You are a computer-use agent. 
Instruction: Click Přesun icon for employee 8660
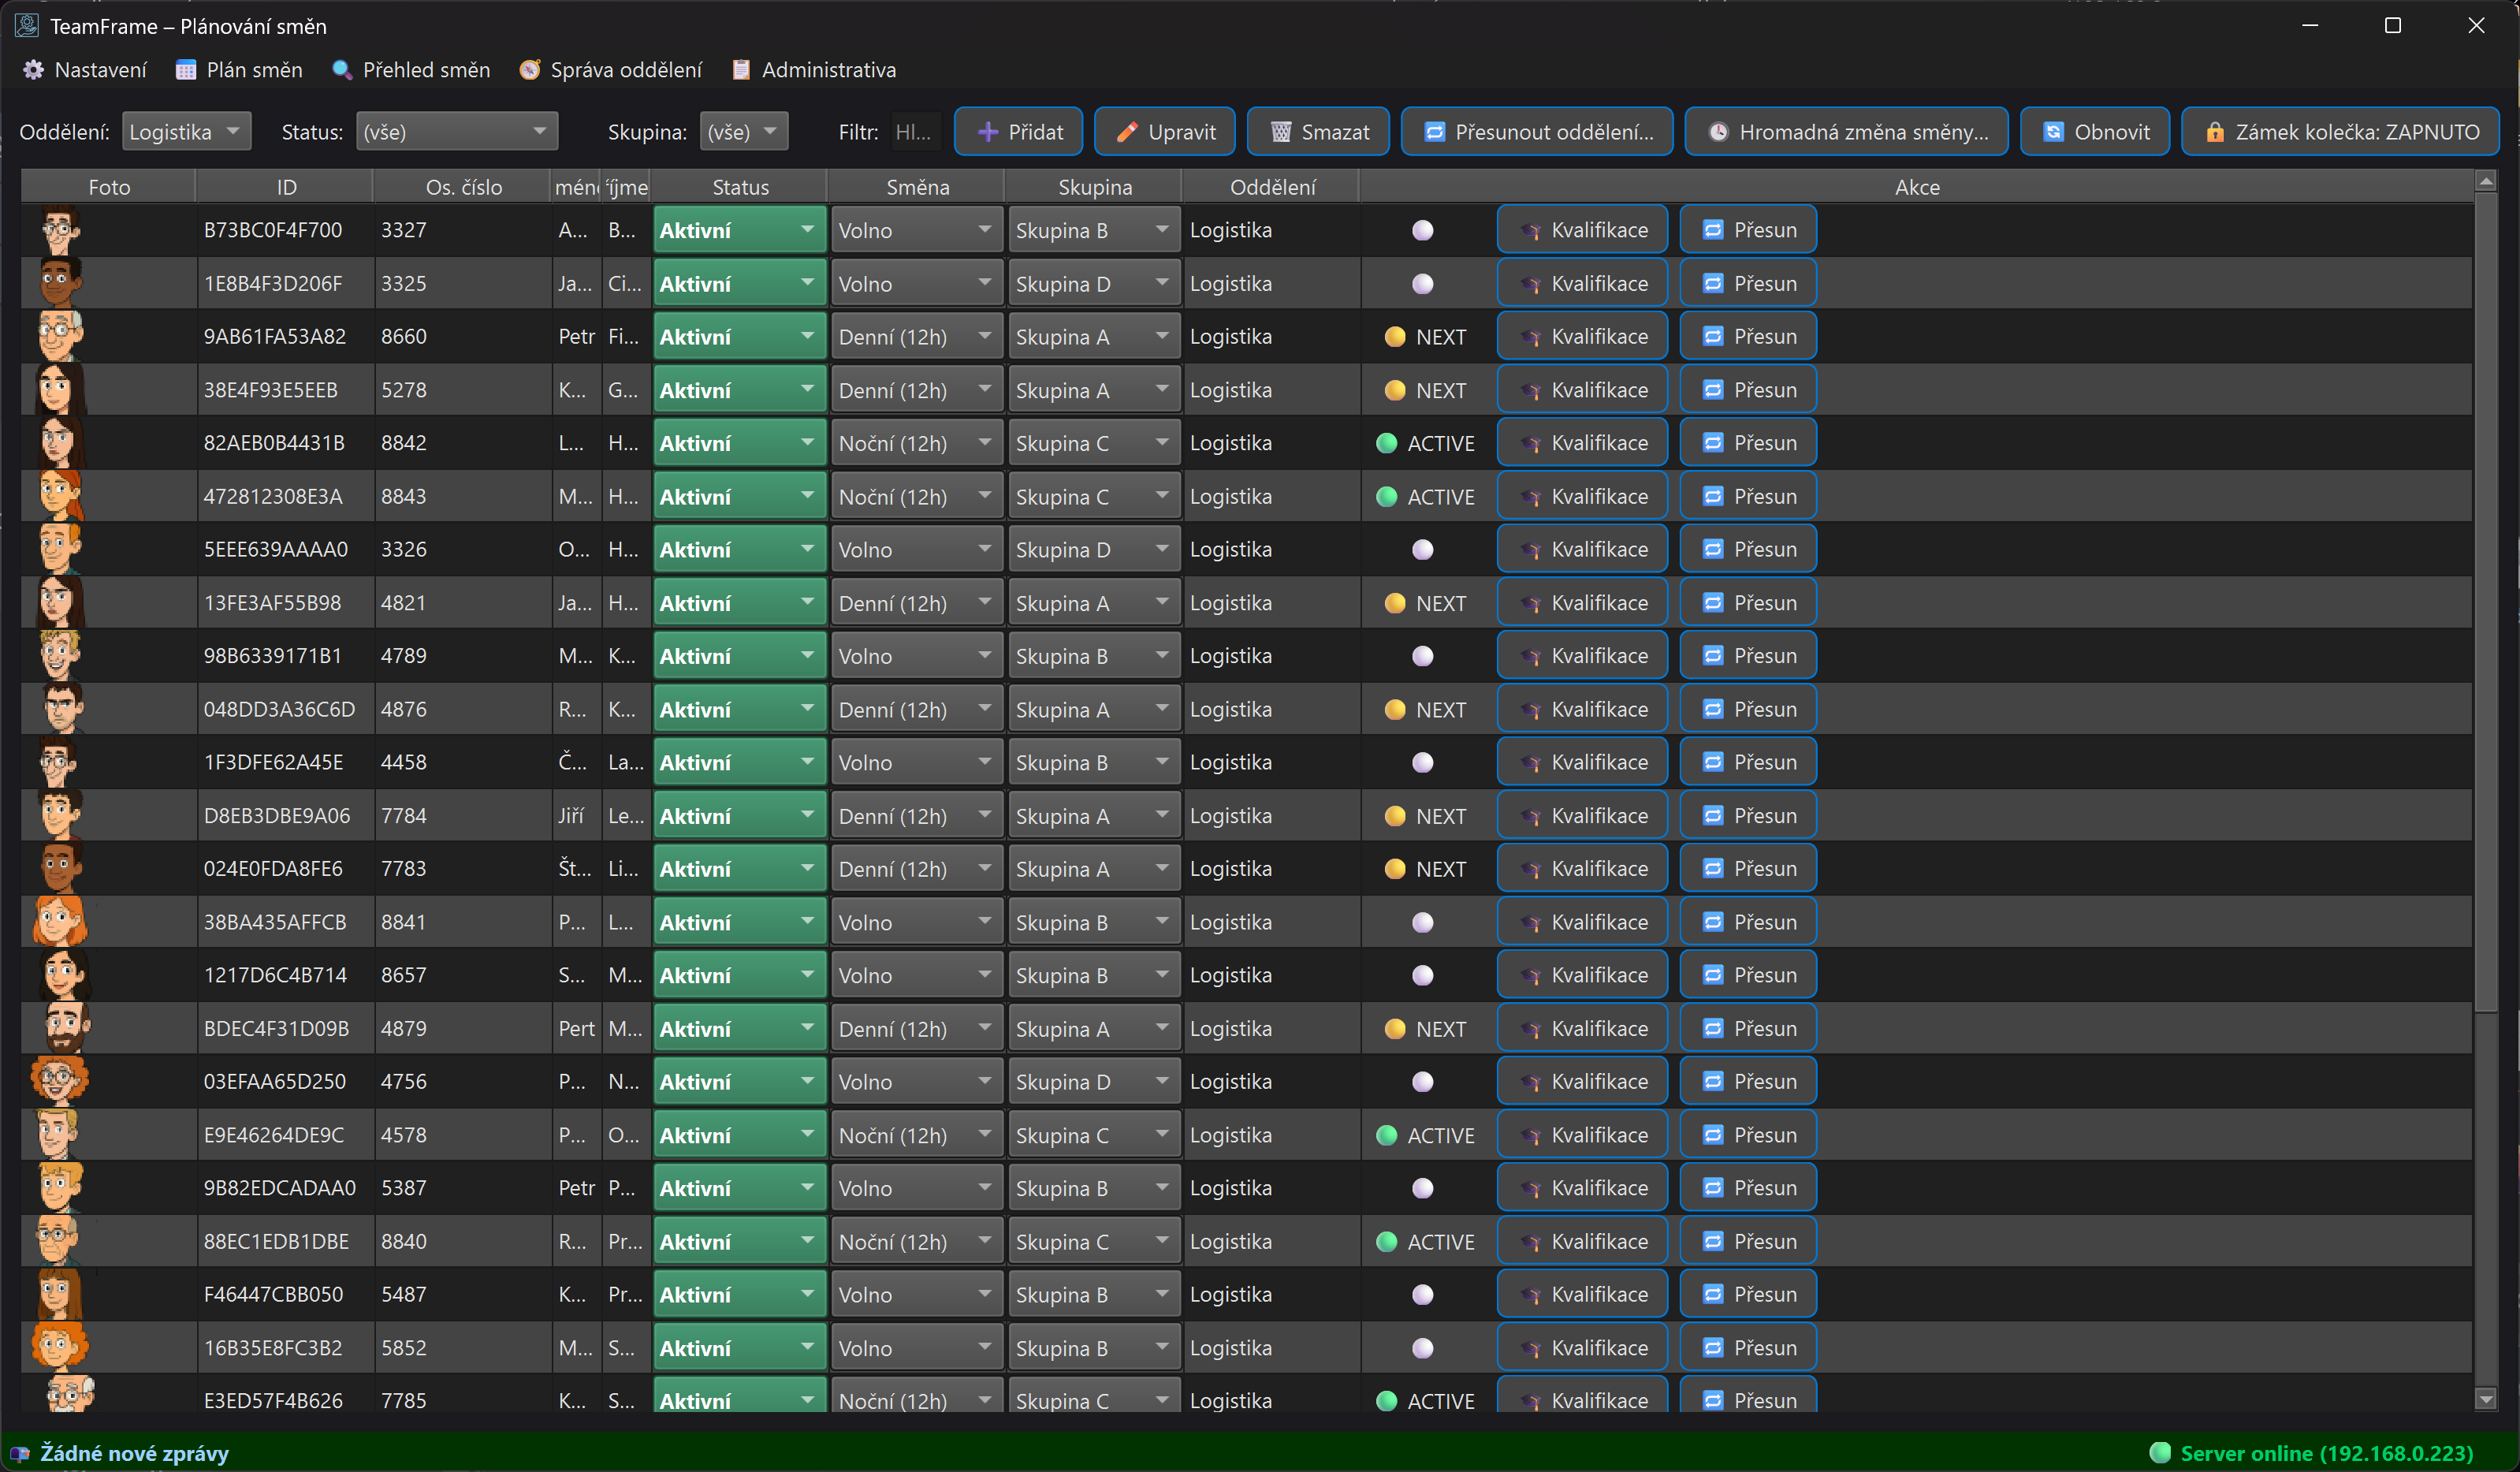(x=1713, y=337)
